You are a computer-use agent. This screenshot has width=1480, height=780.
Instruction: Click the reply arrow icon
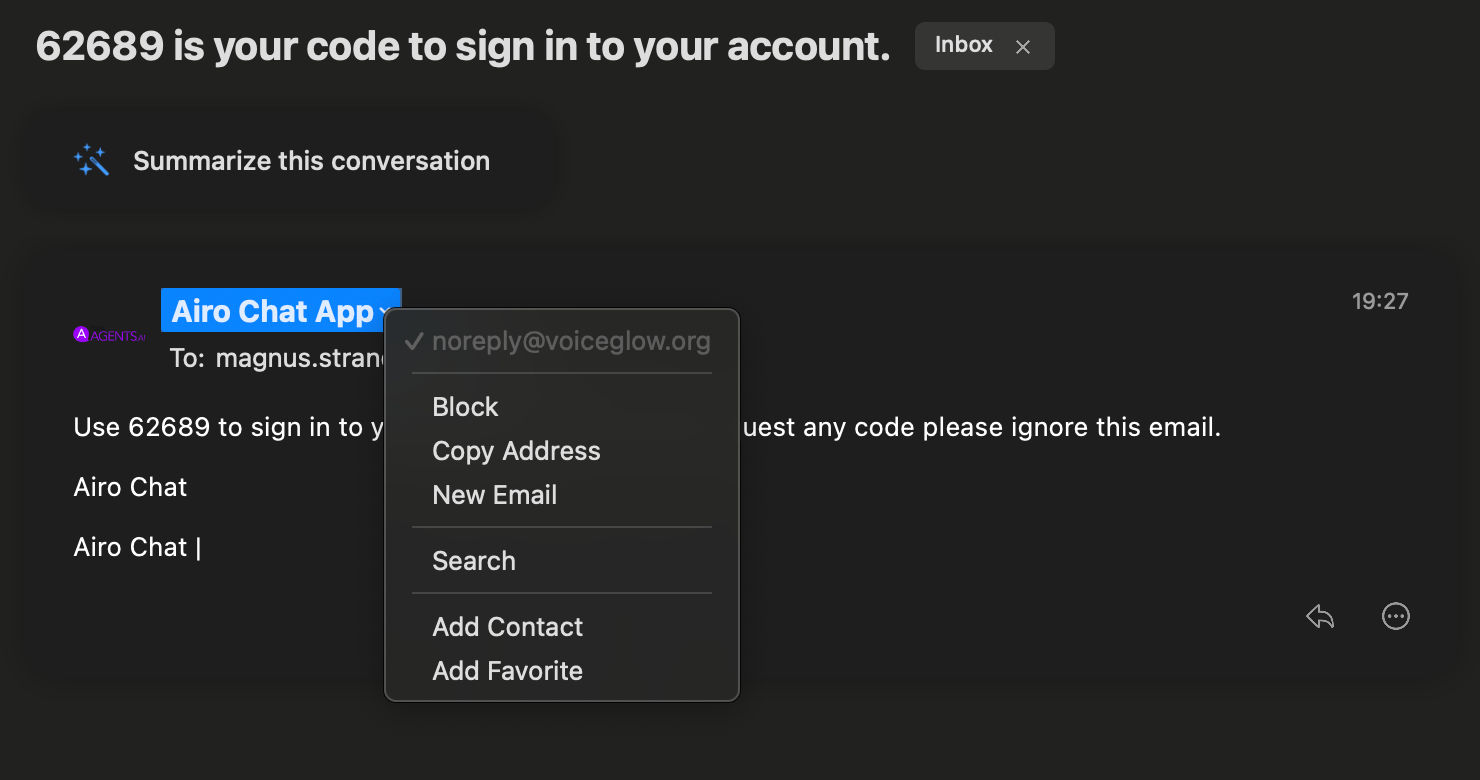coord(1320,617)
